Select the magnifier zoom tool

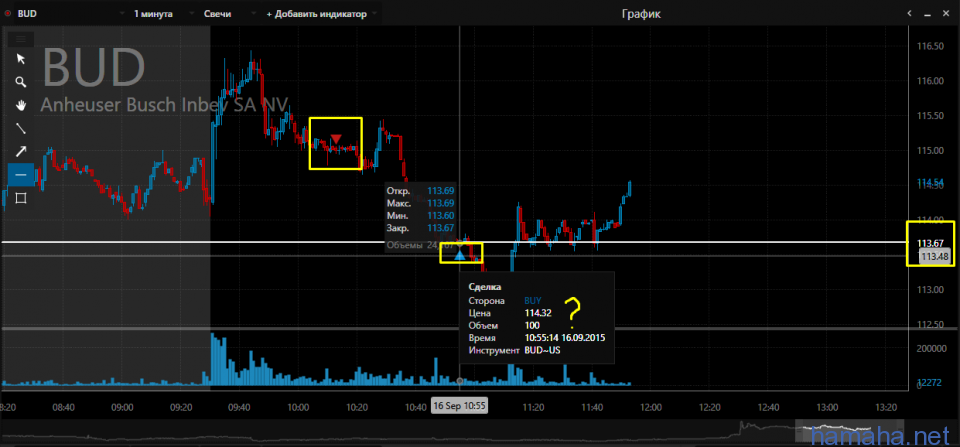(x=21, y=82)
